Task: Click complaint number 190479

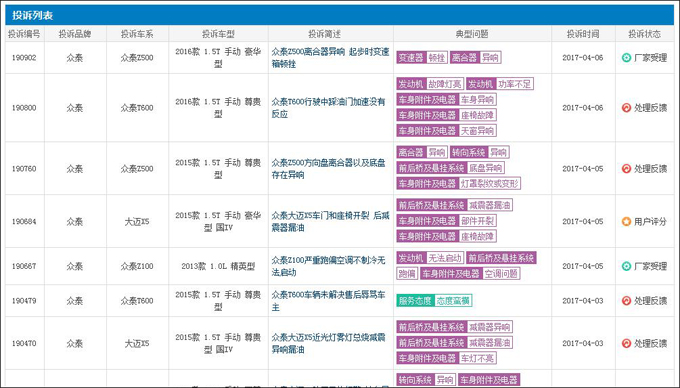Action: 24,300
